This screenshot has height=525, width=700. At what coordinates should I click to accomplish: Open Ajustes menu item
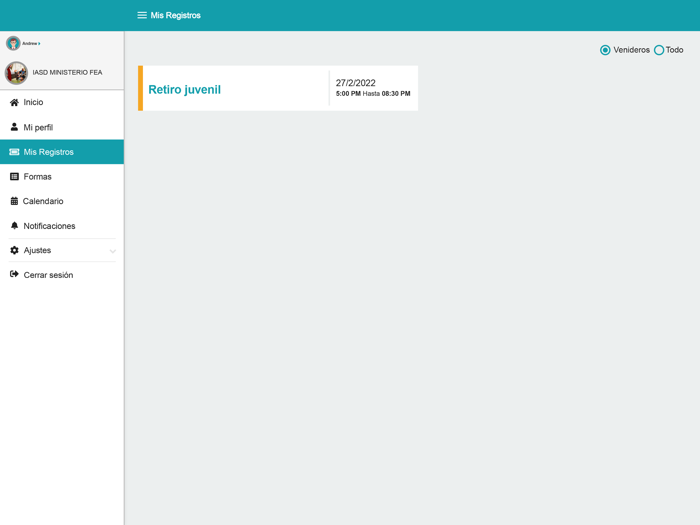(62, 250)
